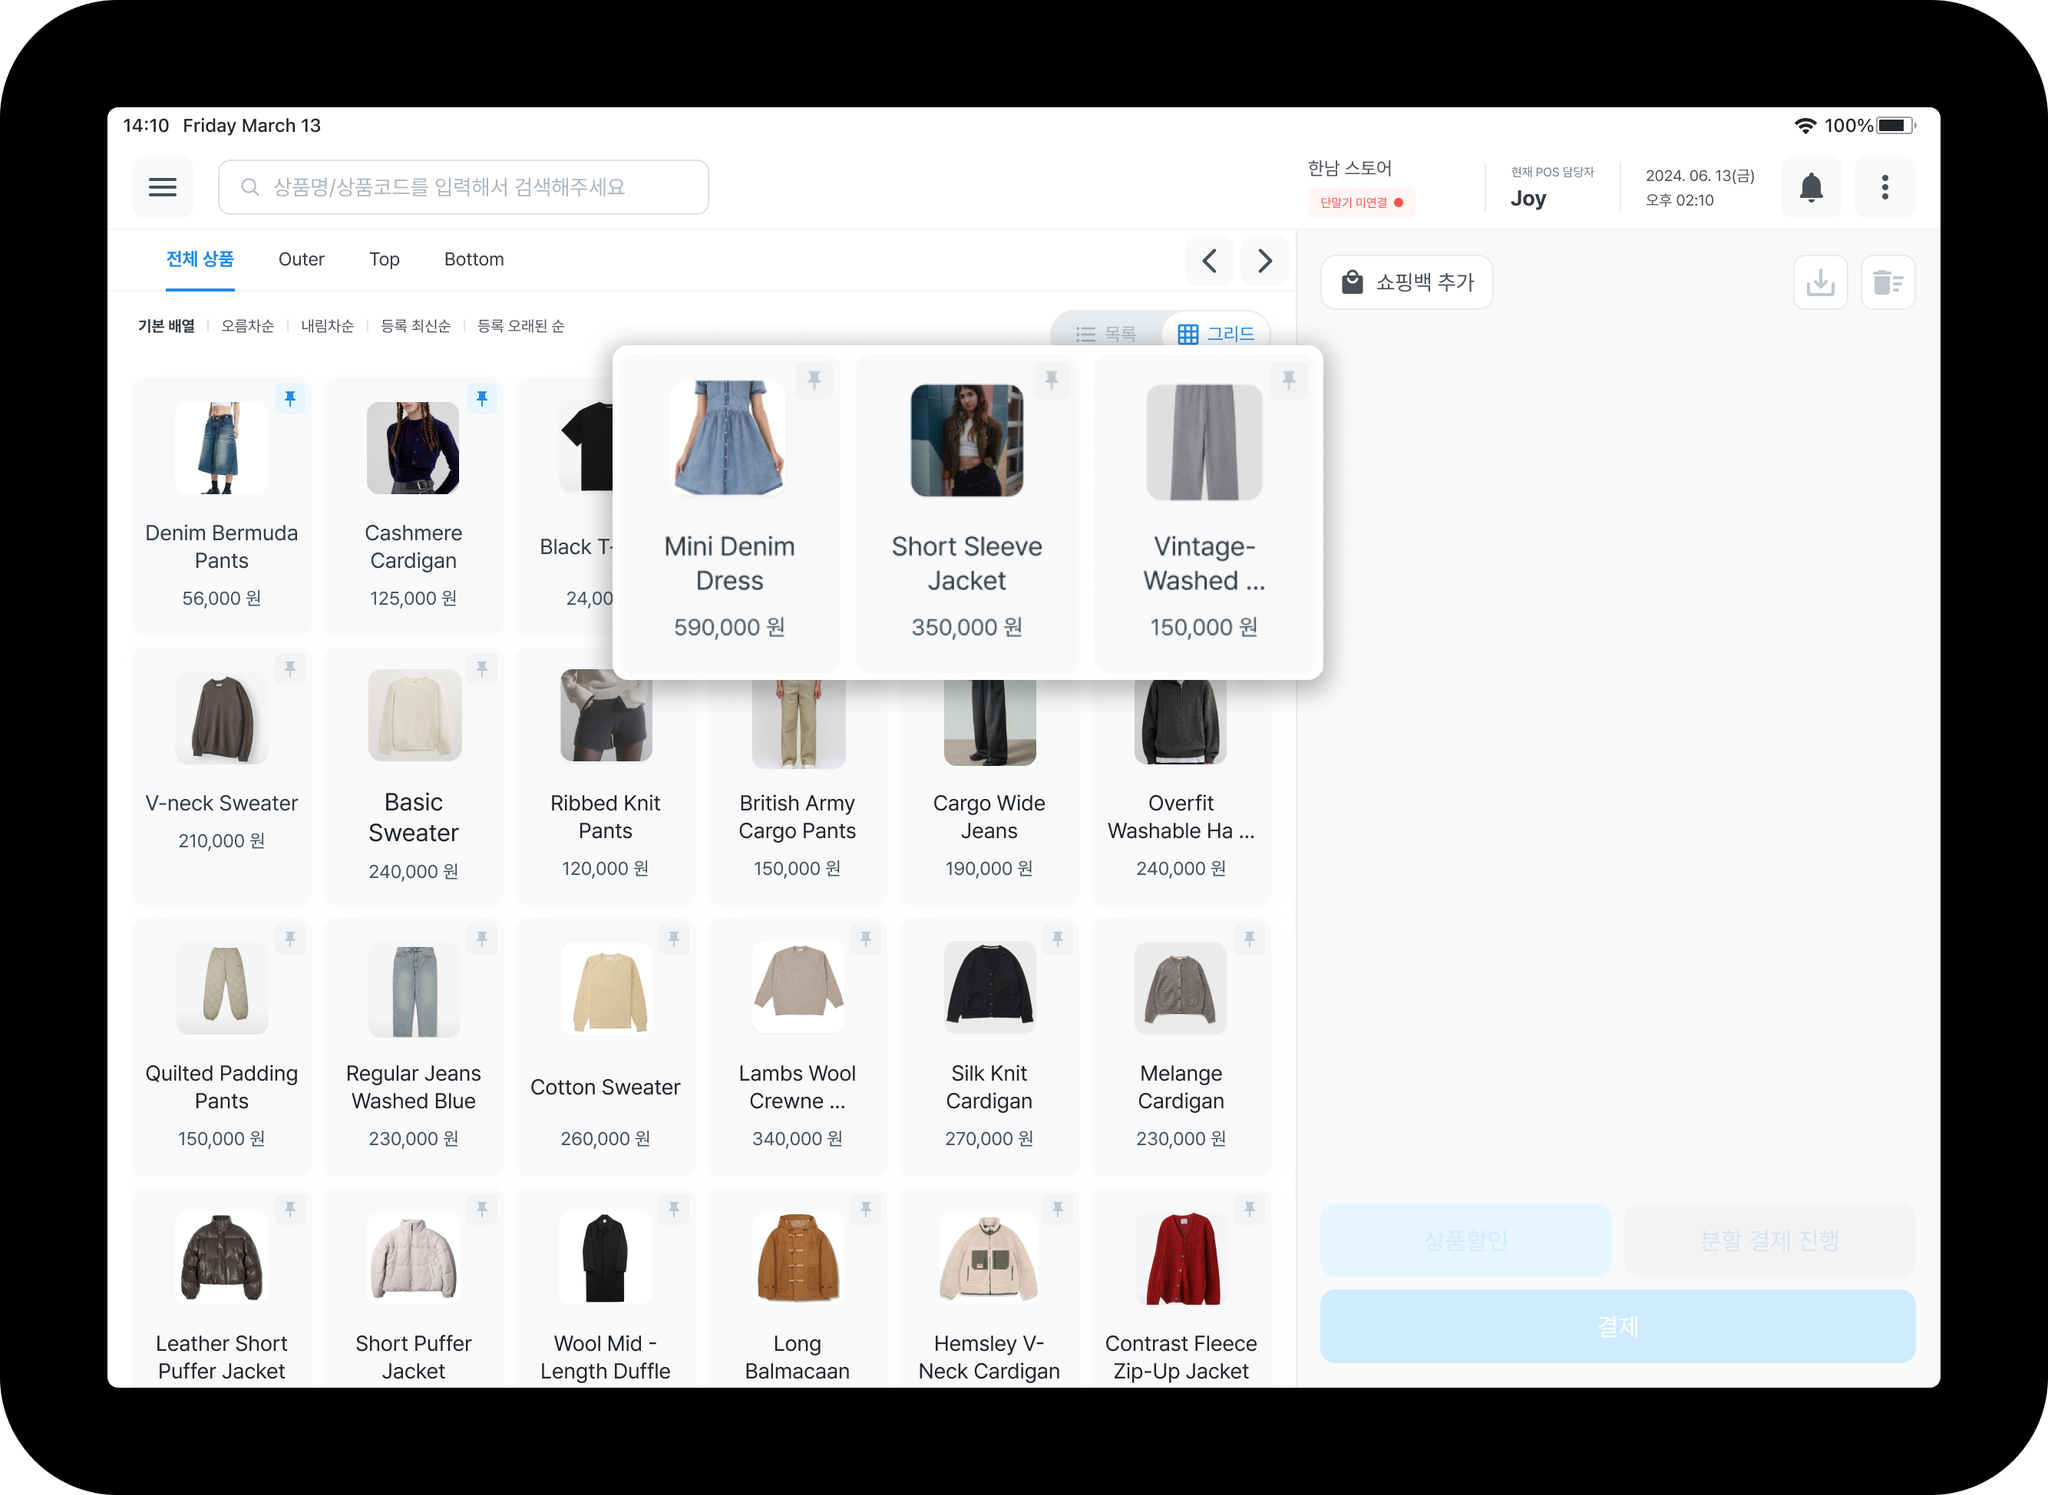Click the Wi-Fi status icon

1805,126
